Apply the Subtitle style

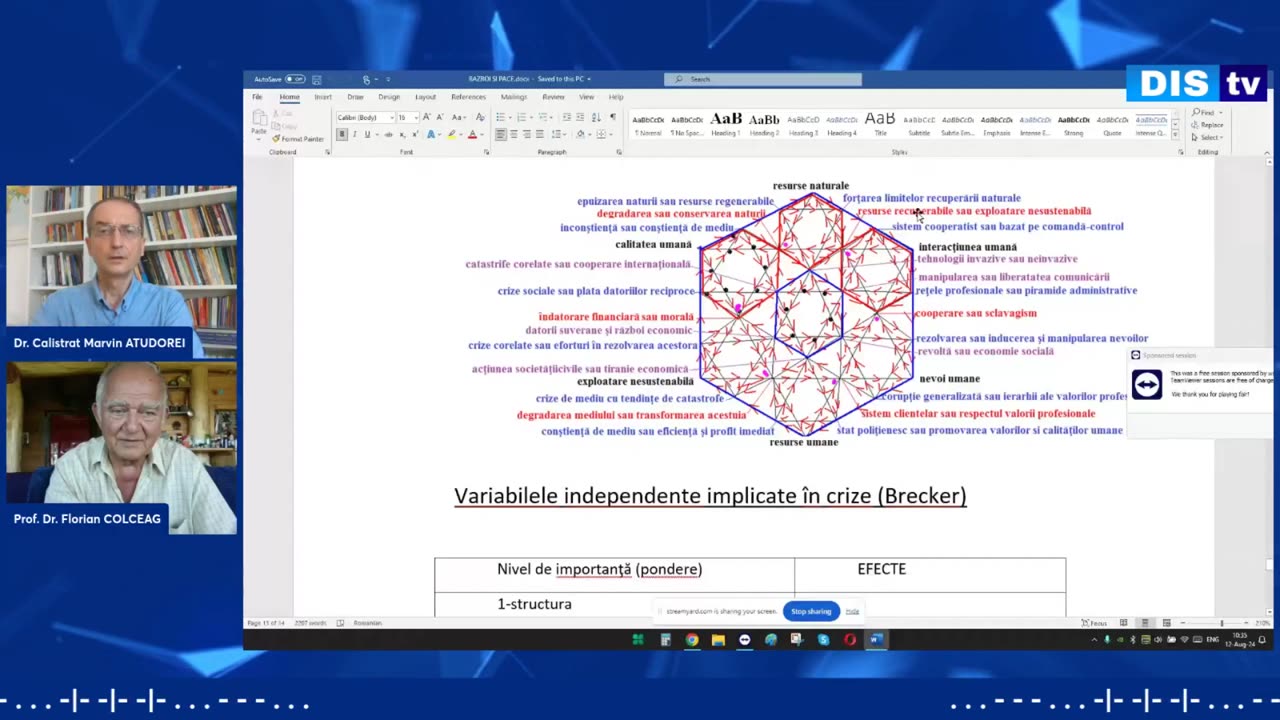pos(919,123)
